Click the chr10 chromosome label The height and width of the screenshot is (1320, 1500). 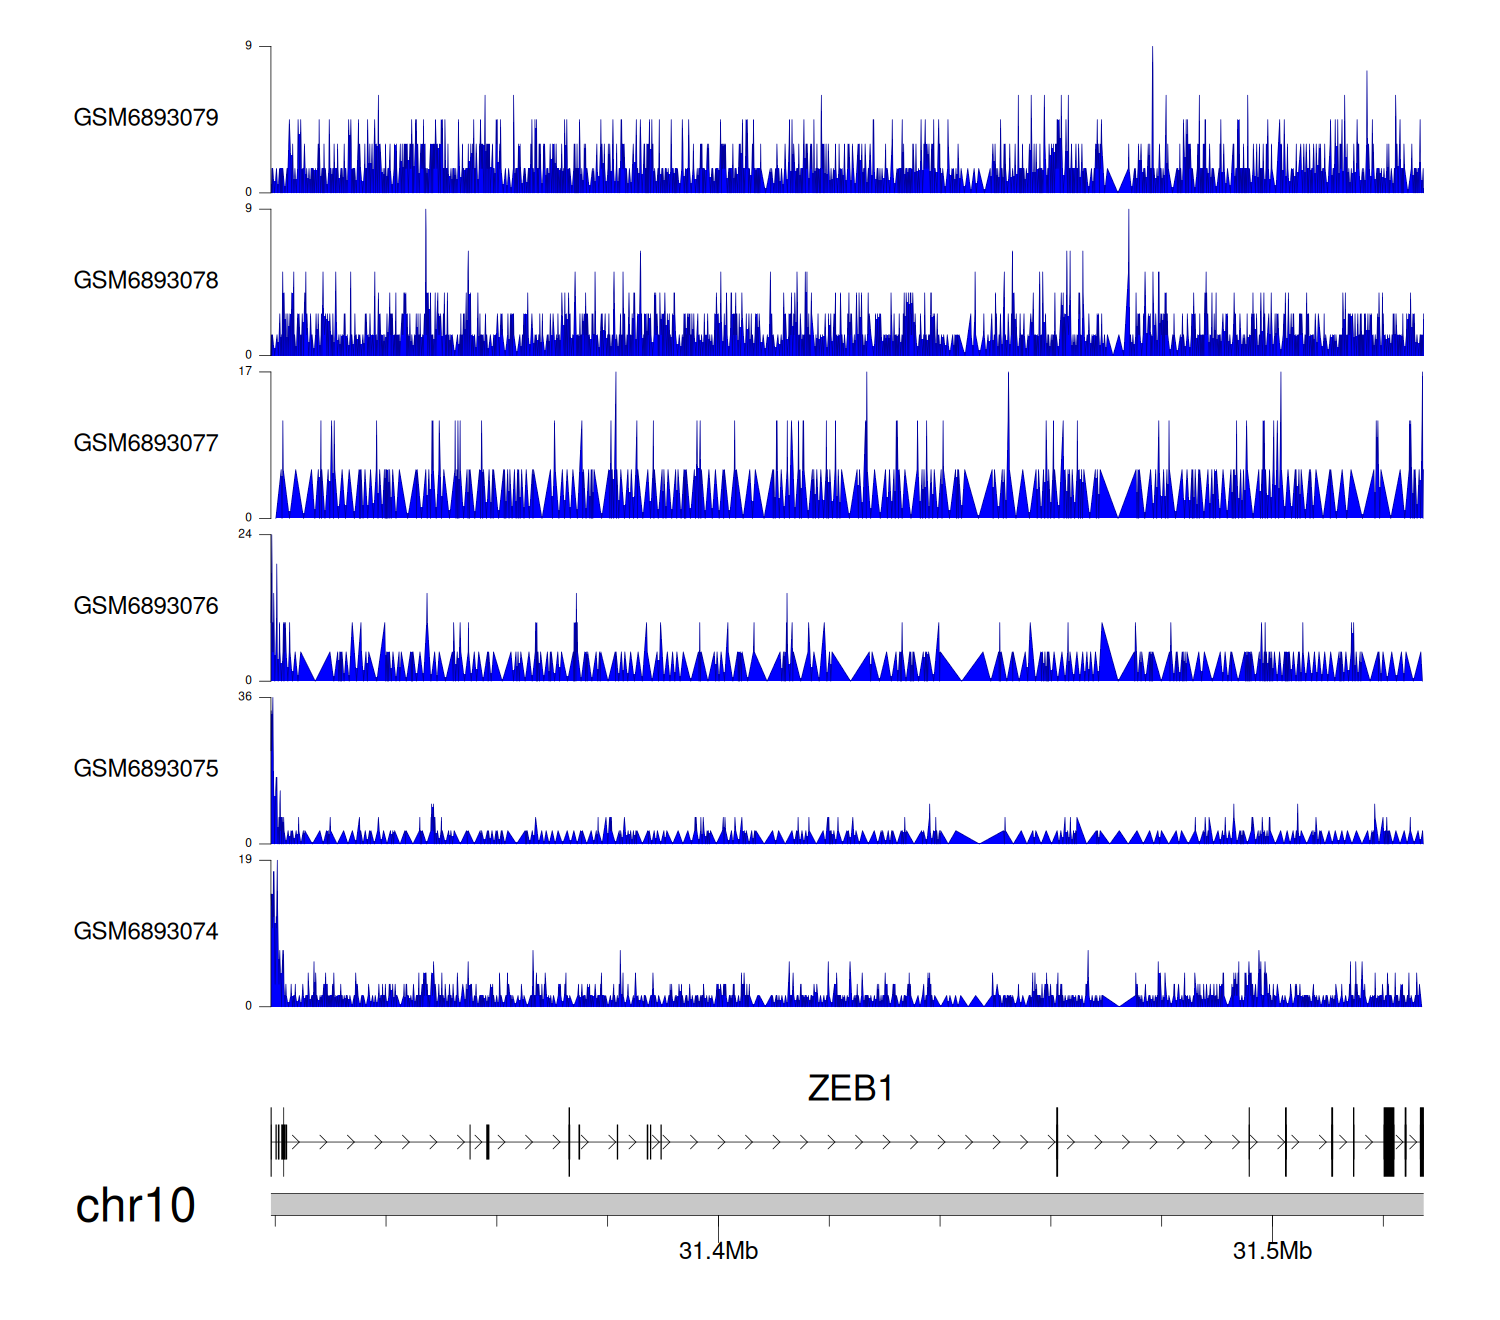[x=135, y=1206]
